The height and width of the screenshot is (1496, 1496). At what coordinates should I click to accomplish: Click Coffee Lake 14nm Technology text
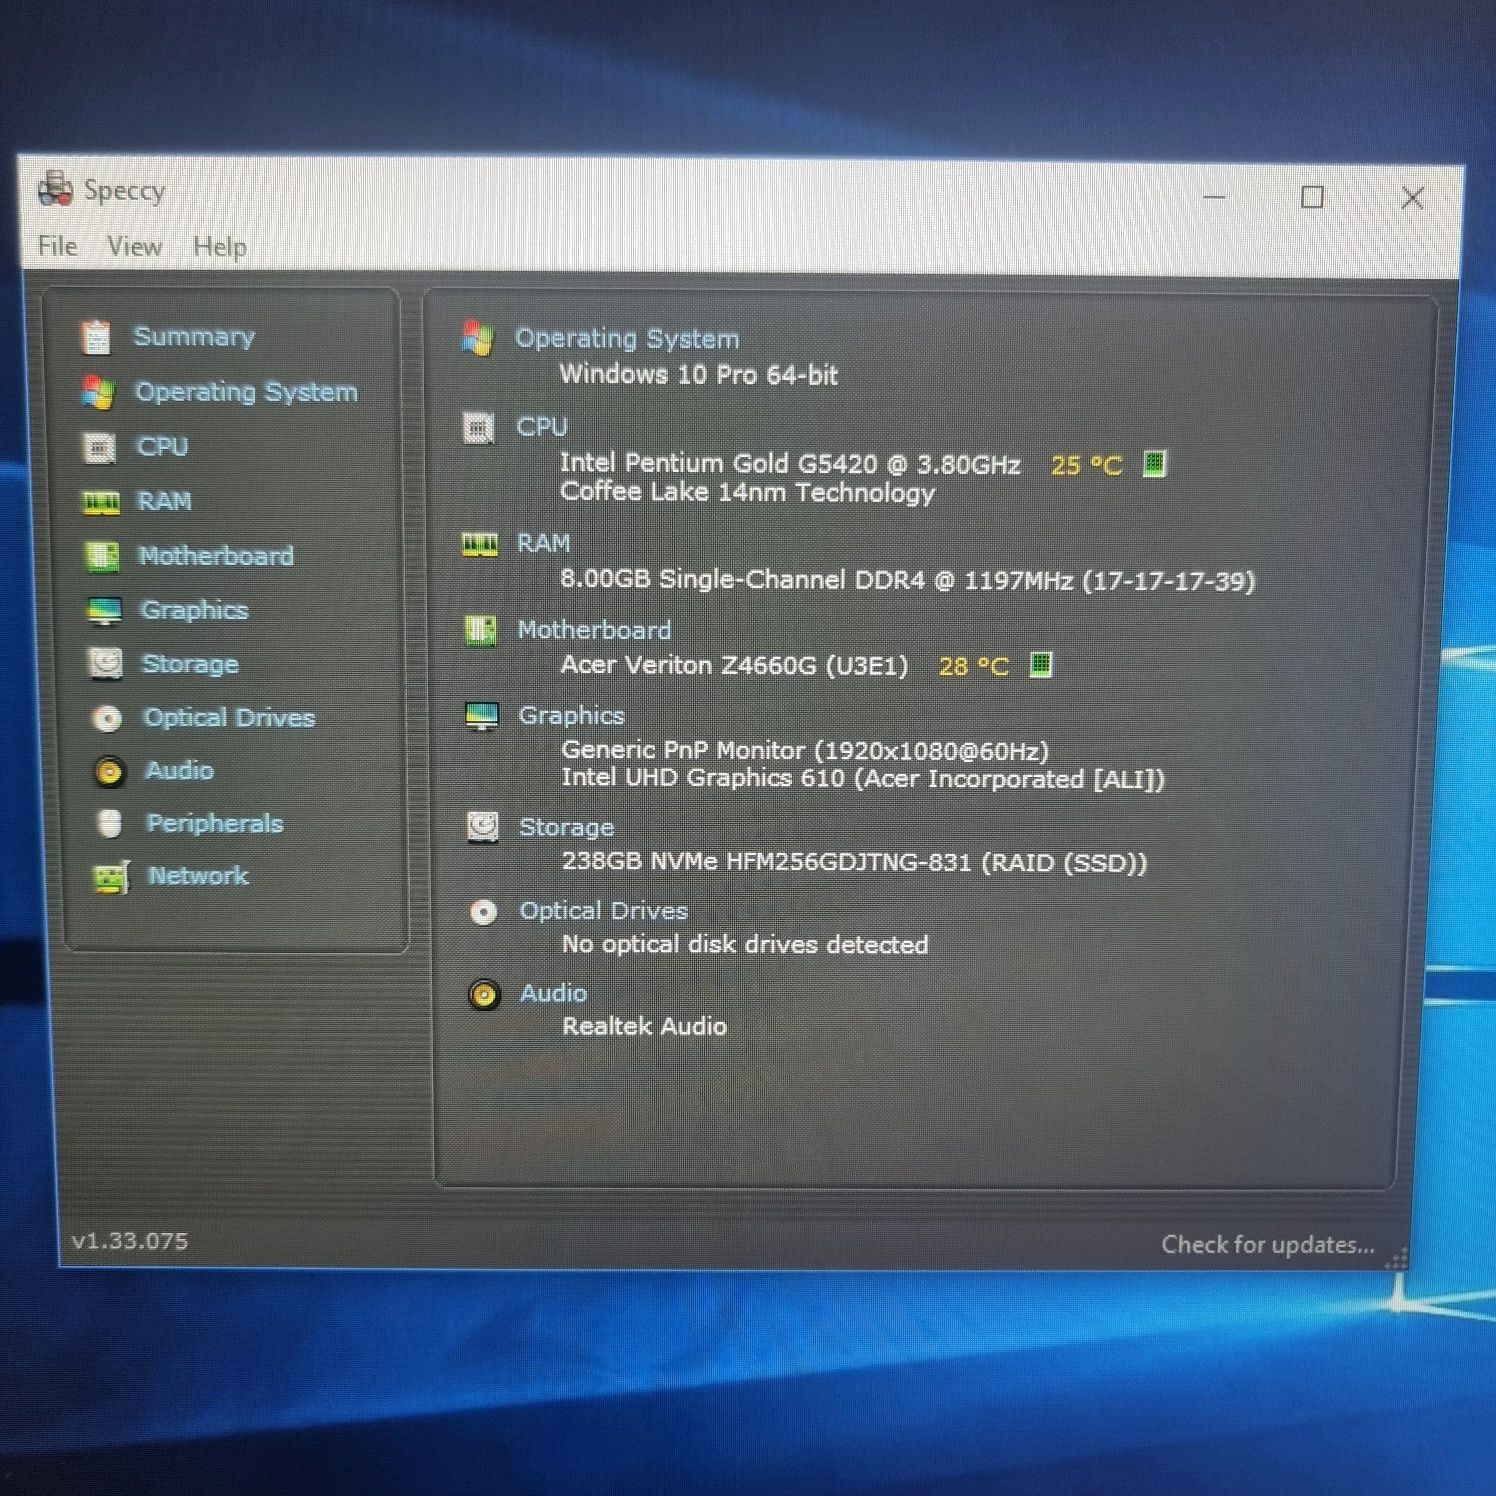point(748,492)
